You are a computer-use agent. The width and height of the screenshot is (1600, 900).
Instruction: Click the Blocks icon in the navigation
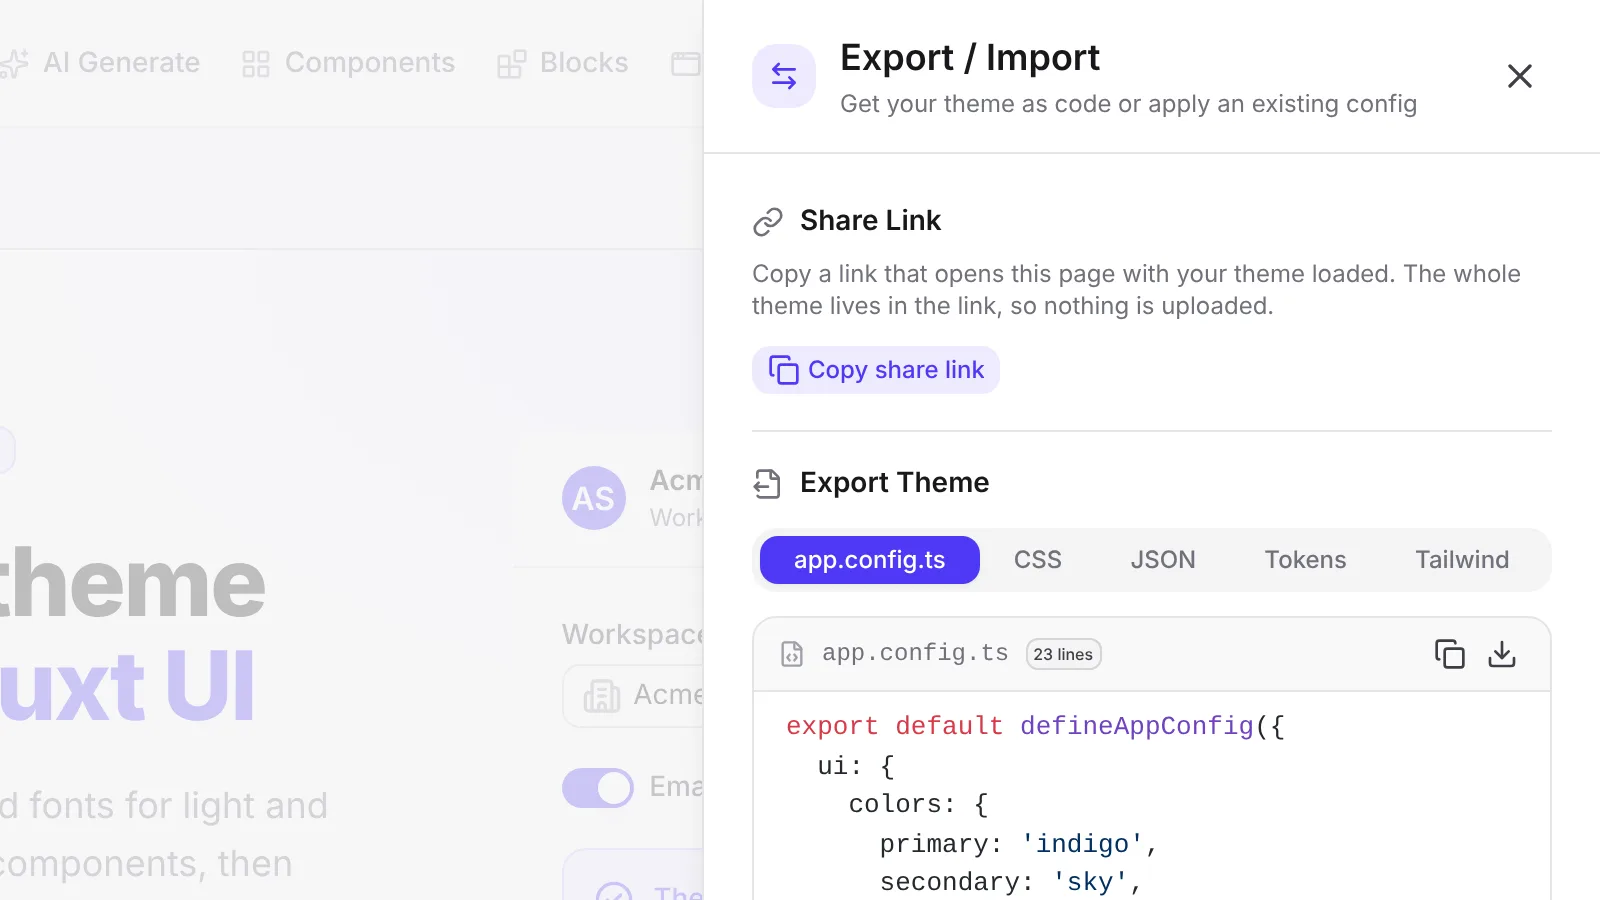click(511, 64)
